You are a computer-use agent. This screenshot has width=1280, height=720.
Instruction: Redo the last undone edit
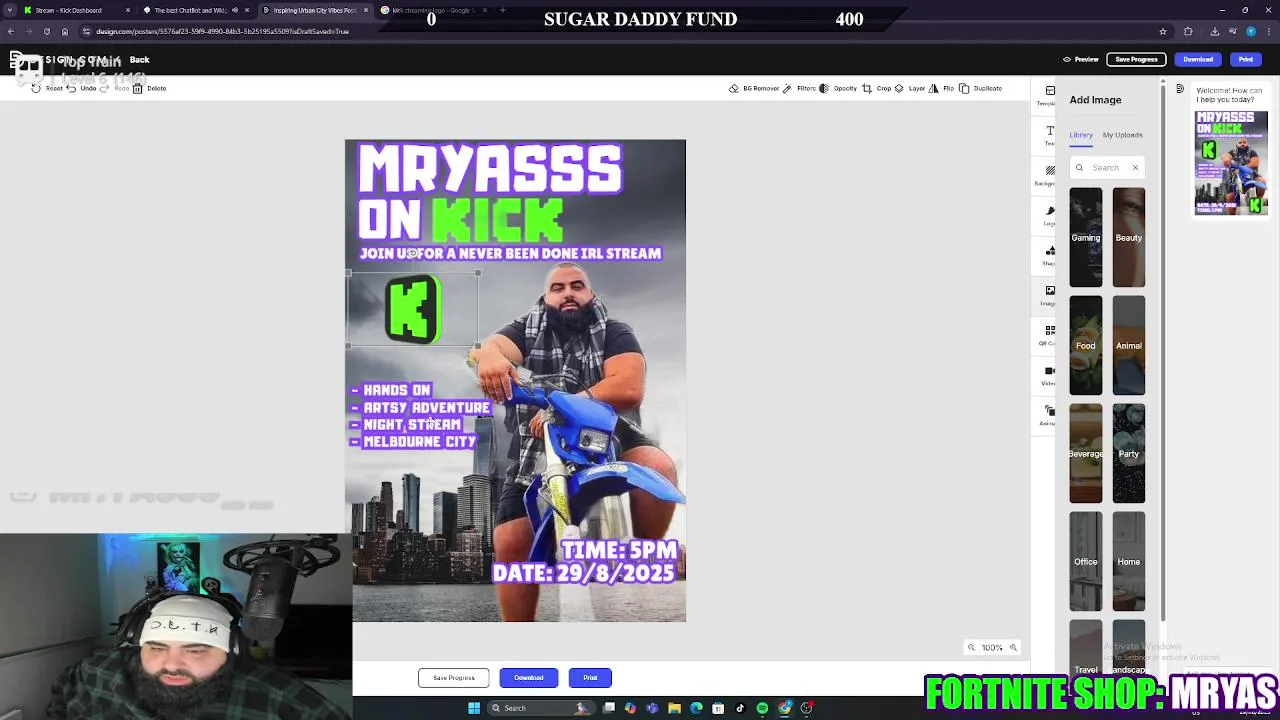115,88
